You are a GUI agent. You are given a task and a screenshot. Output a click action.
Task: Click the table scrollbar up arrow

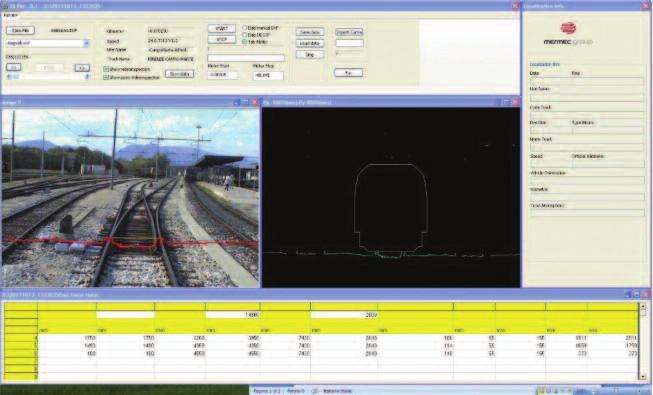pos(643,306)
